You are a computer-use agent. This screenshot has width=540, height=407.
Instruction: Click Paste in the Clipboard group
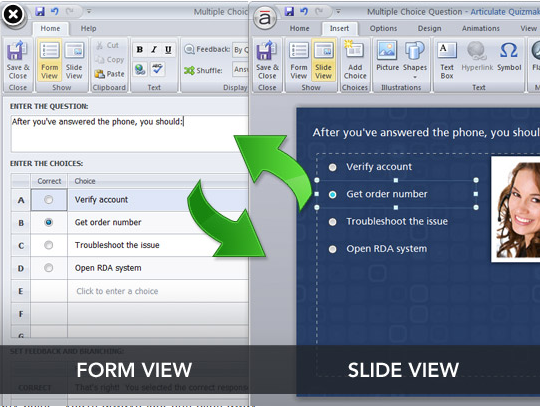(109, 74)
